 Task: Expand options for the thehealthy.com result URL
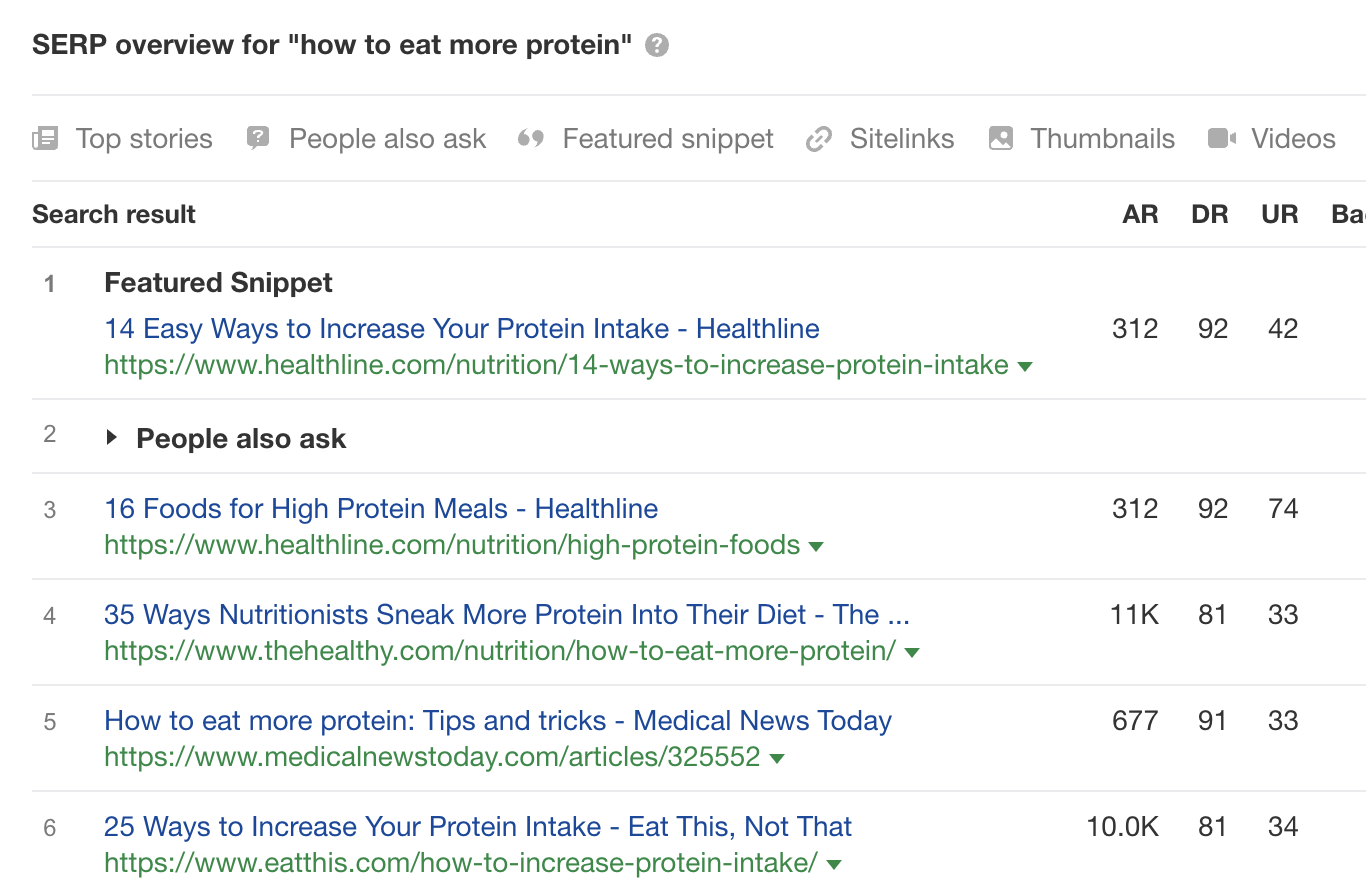[911, 651]
